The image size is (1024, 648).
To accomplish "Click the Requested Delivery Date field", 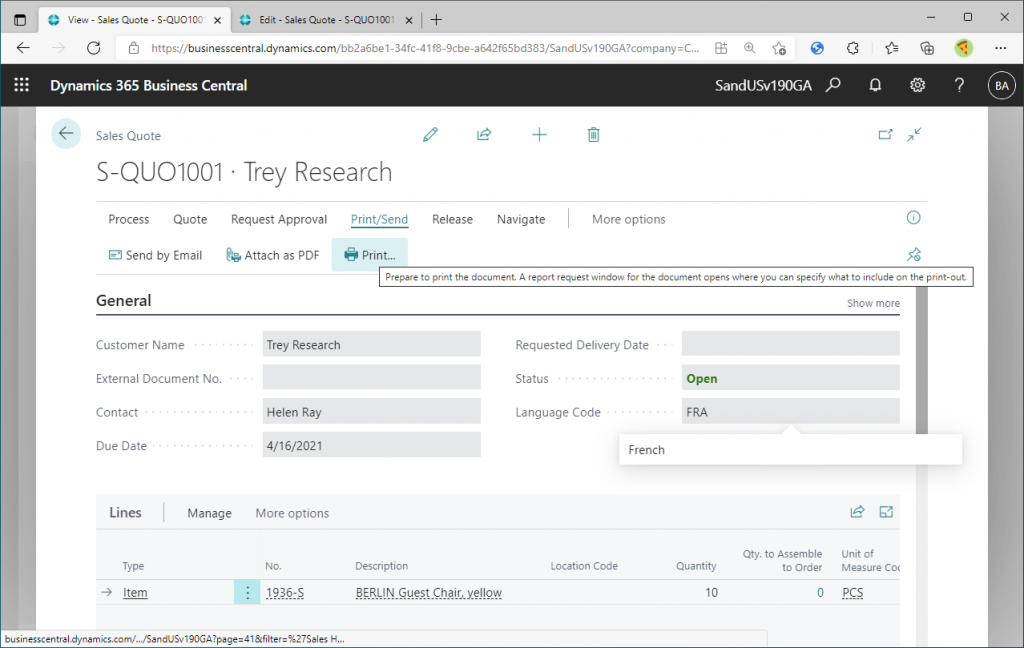I will [x=791, y=344].
